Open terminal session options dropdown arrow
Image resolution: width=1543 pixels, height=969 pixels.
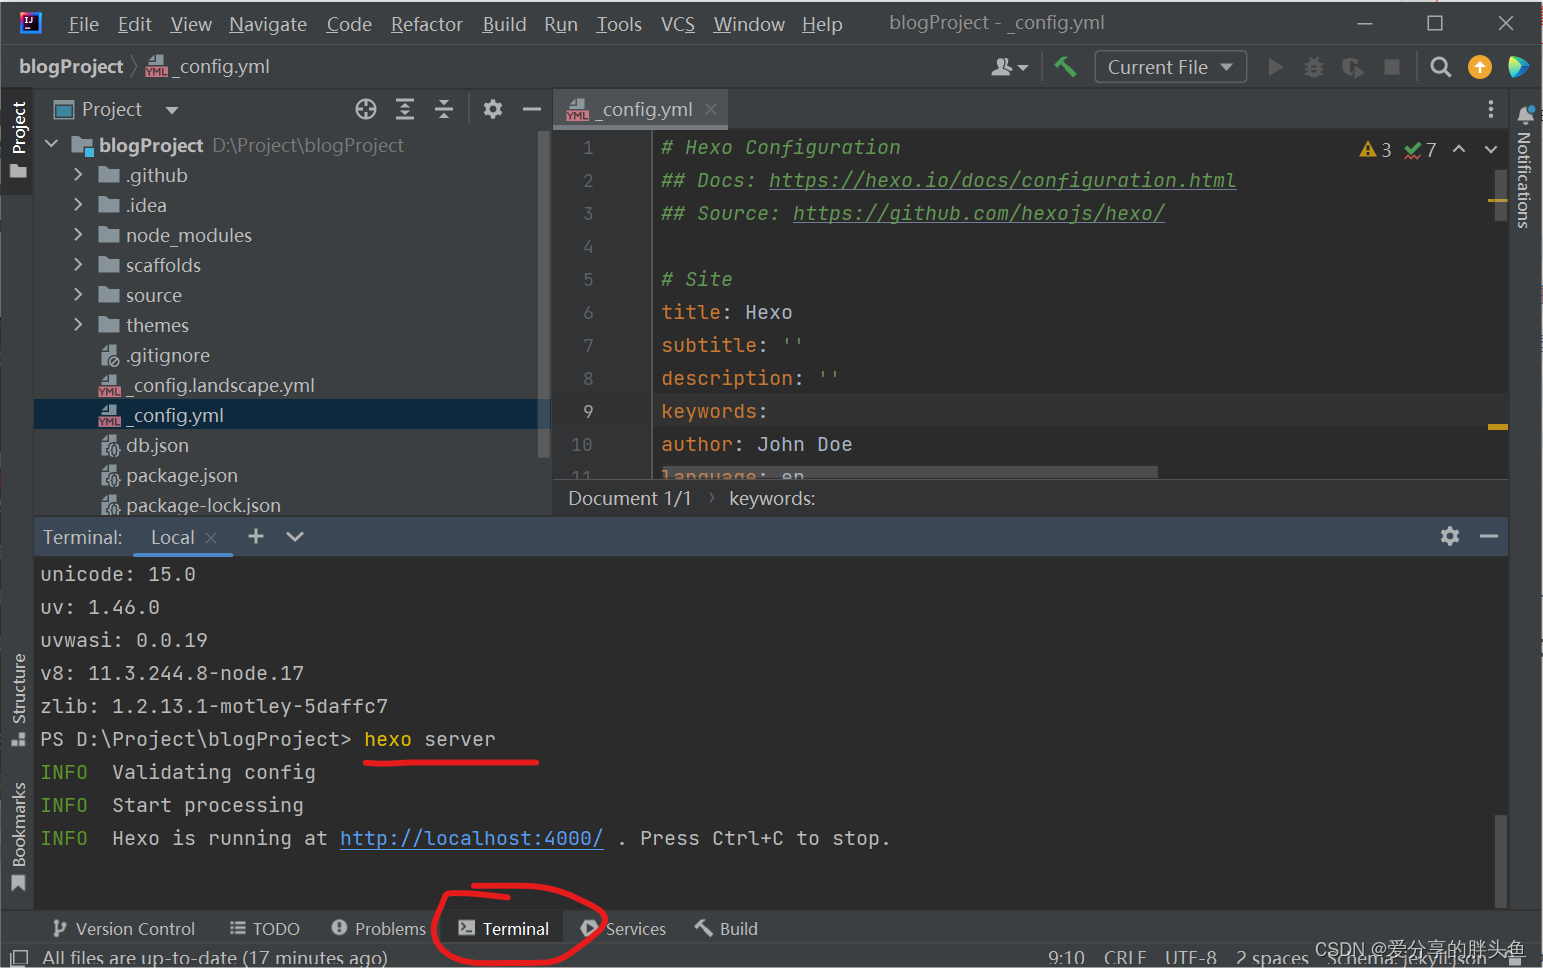click(x=295, y=537)
